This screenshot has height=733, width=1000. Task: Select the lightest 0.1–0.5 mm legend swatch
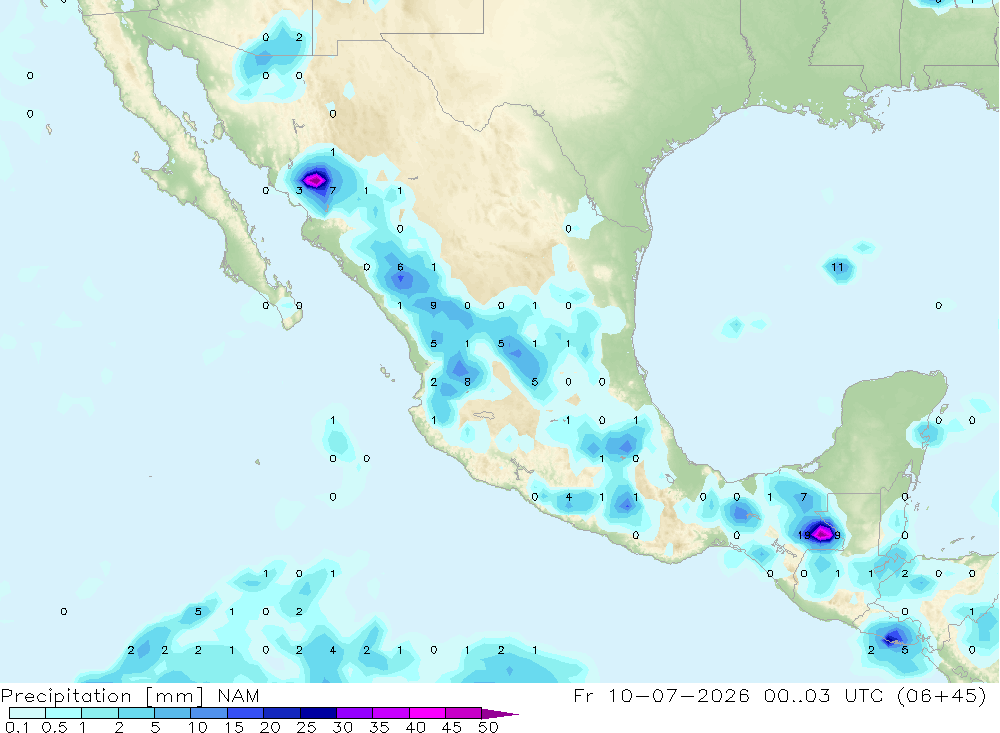(x=27, y=713)
